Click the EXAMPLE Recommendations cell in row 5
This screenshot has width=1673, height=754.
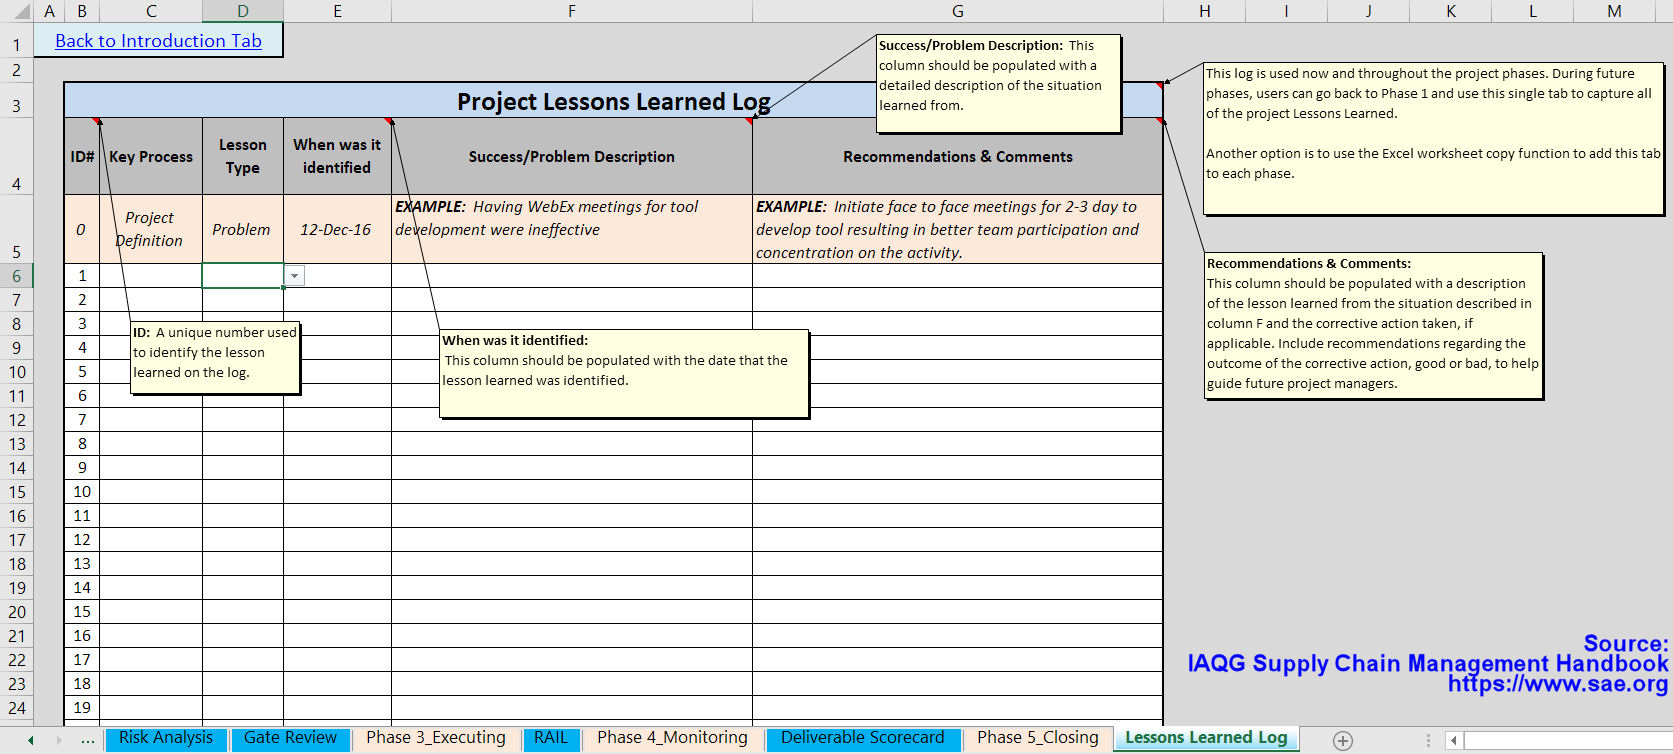coord(957,229)
